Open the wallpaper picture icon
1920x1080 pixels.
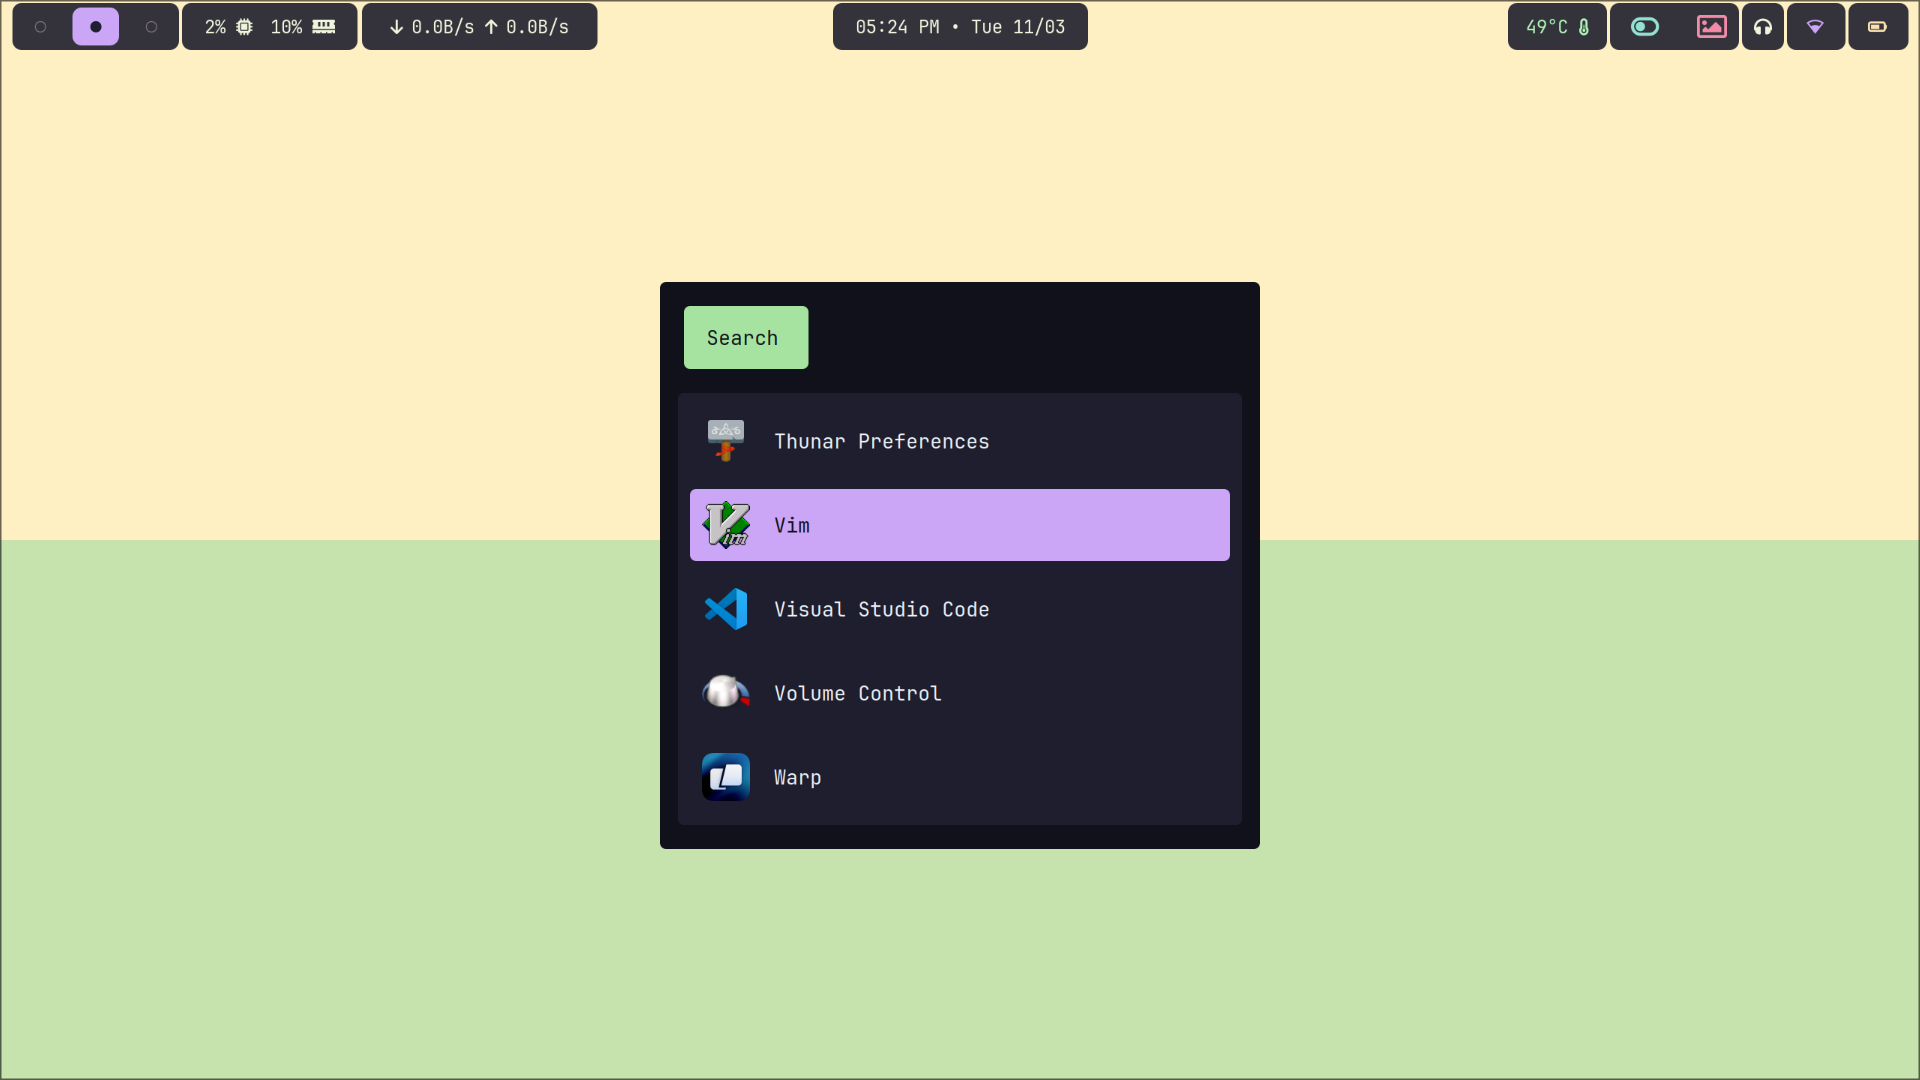pyautogui.click(x=1712, y=27)
